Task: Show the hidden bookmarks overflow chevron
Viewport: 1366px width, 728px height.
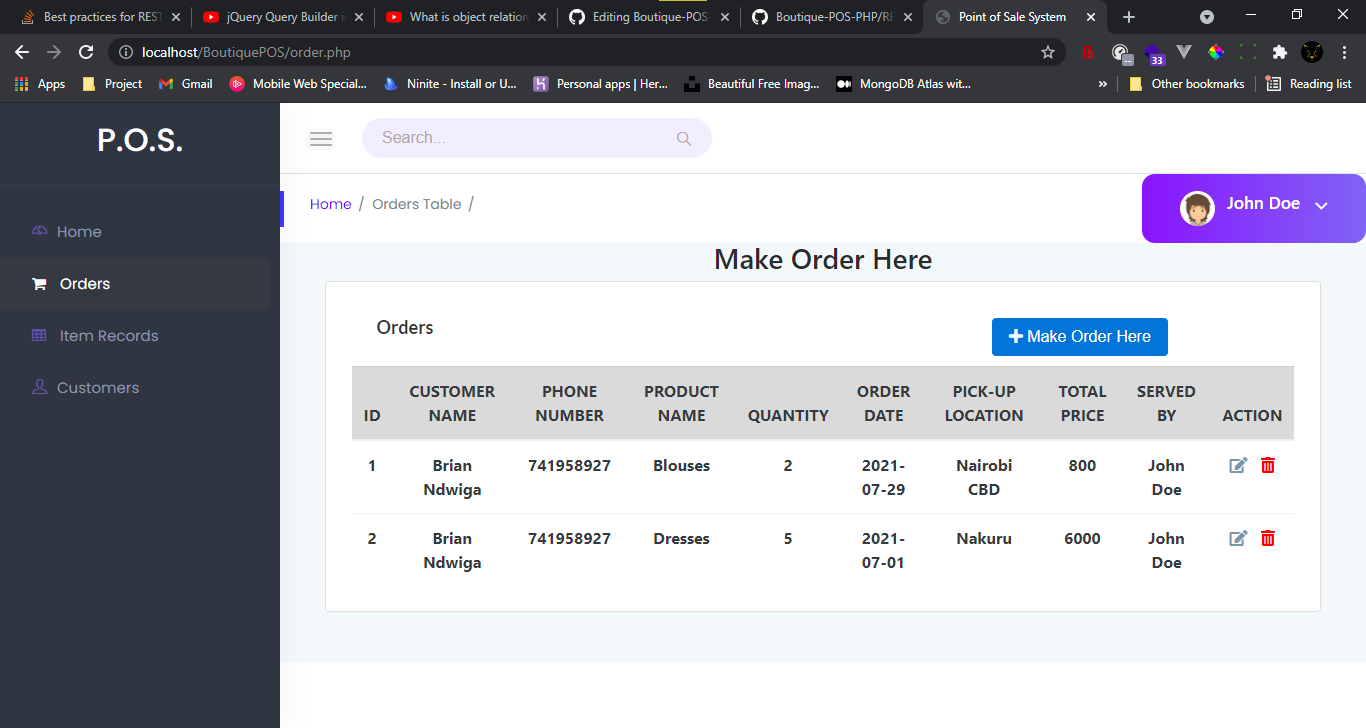Action: tap(1103, 84)
